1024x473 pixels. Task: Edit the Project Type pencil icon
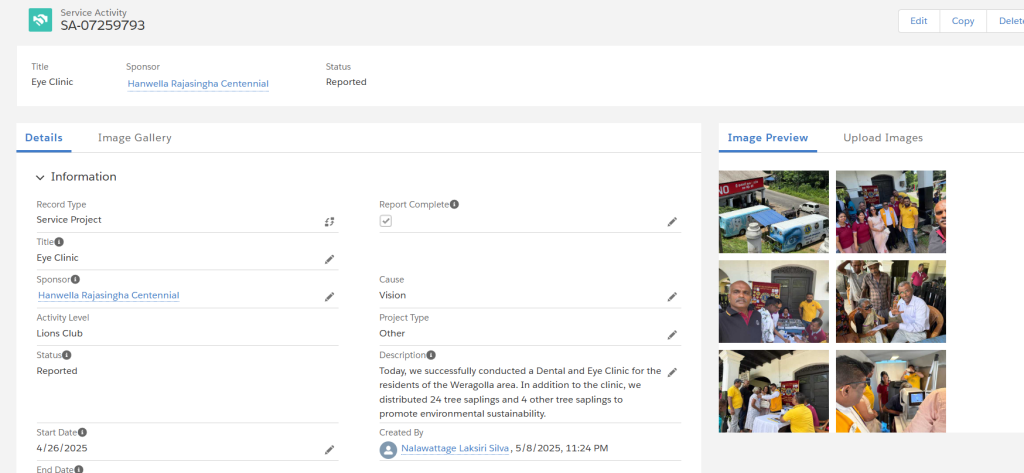pos(672,334)
